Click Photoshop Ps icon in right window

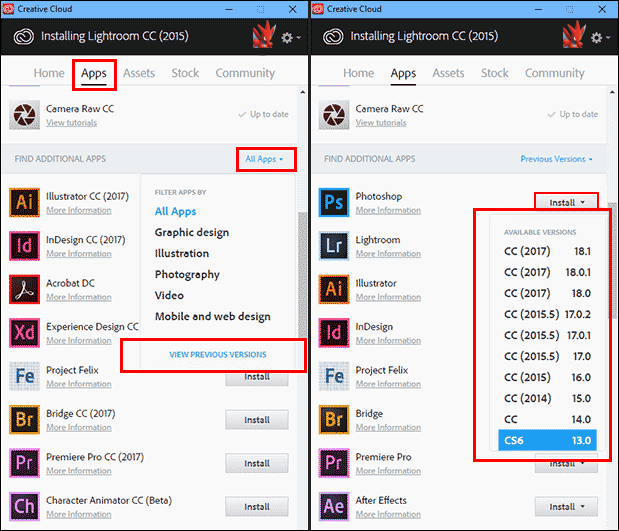(334, 203)
